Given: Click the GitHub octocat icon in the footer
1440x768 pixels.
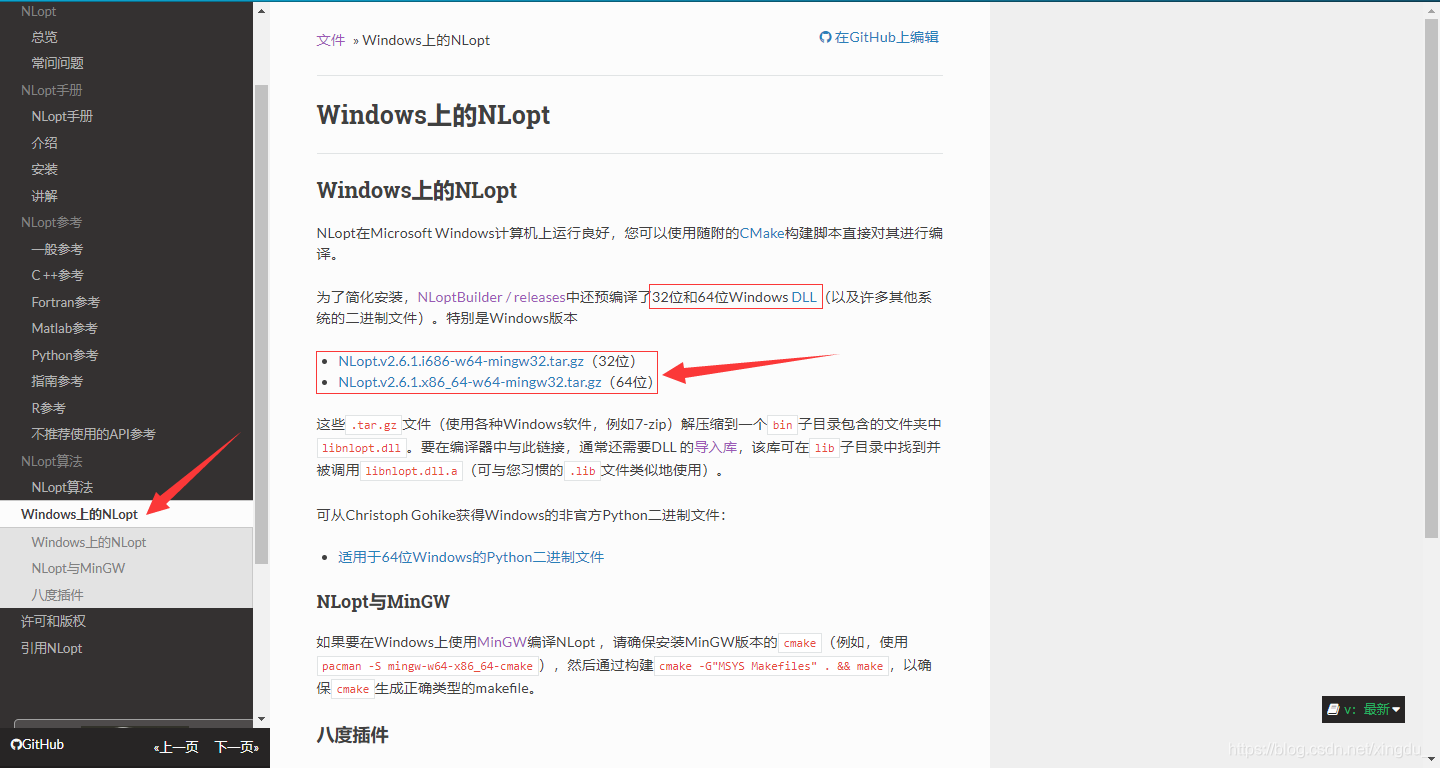Looking at the screenshot, I should (x=16, y=744).
